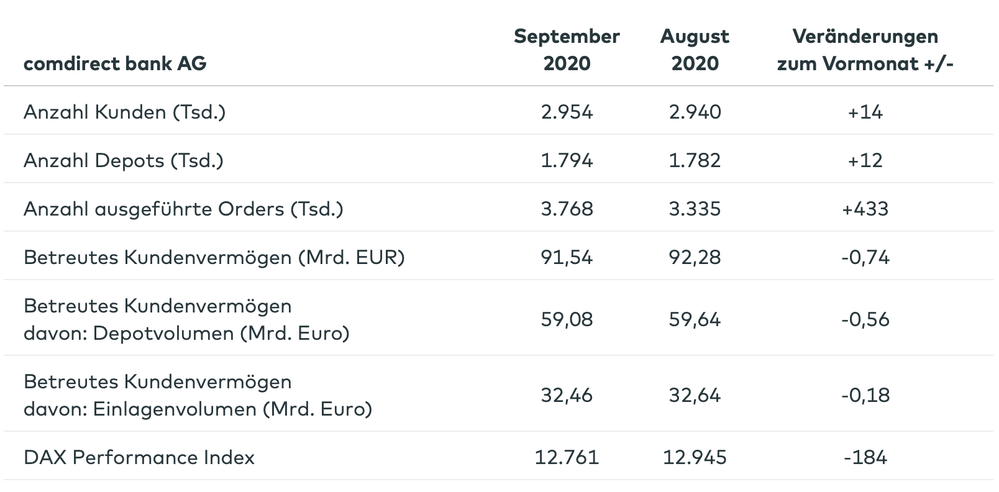Click the 'davon: Depotvolumen' row label

(186, 333)
